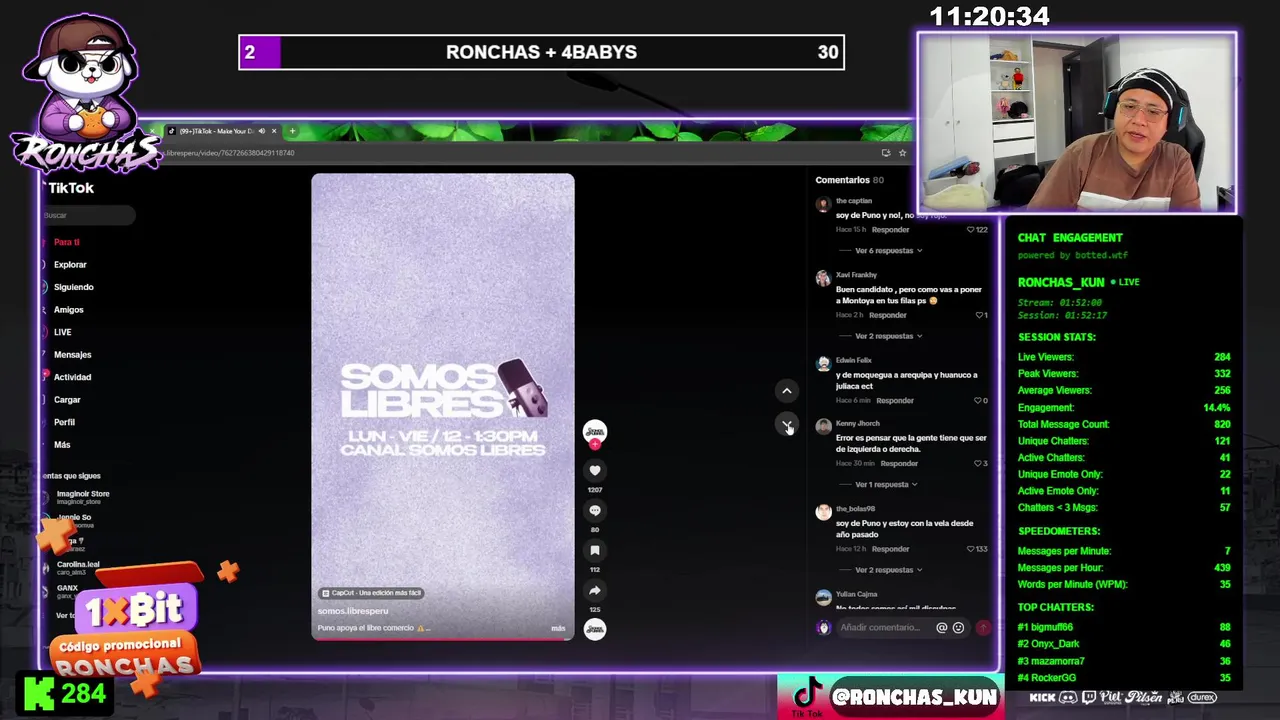Open Edwin Felix's username
Screen dimensions: 1280x720
(x=853, y=360)
